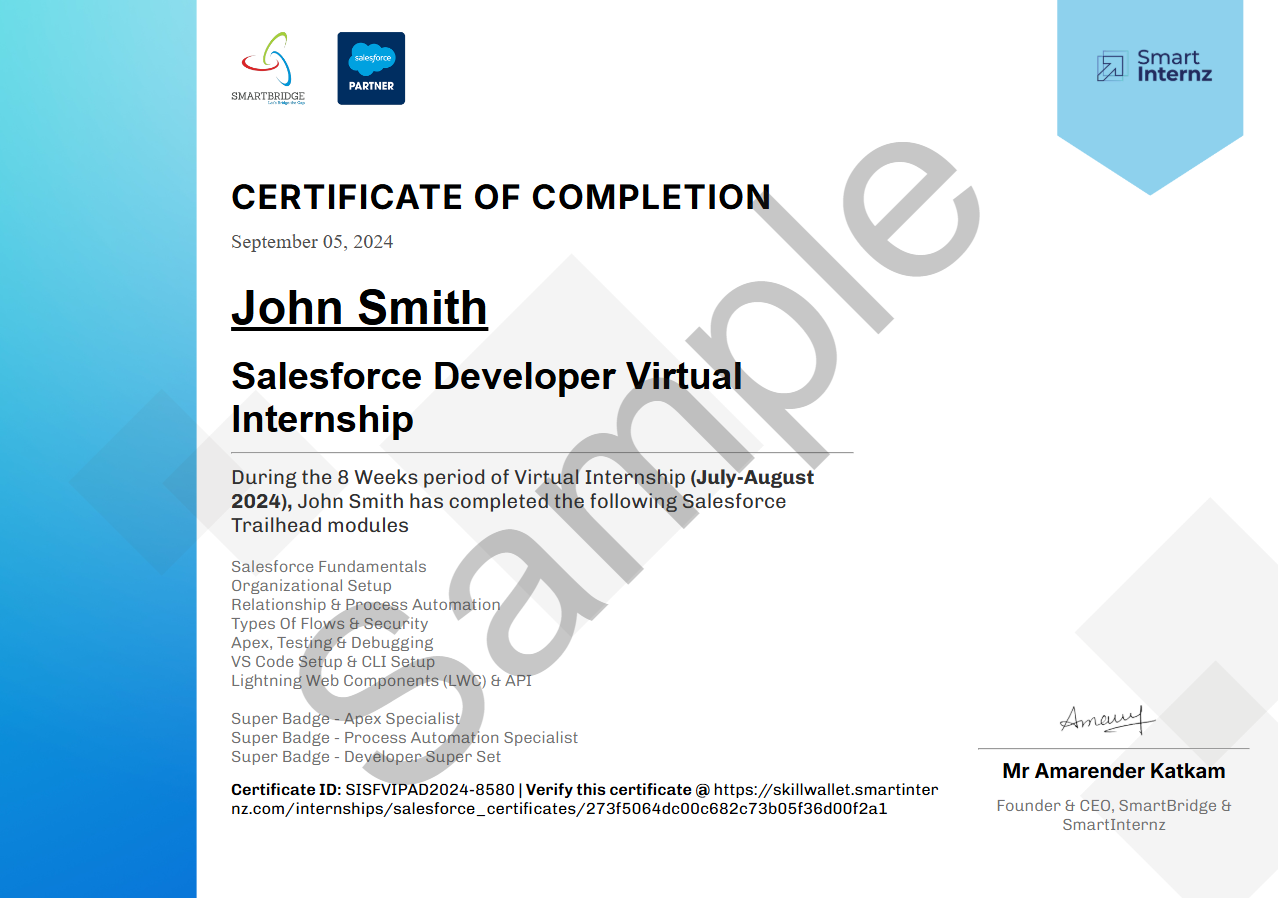Click Types Of Flows & Security module
Viewport: 1278px width, 898px height.
(329, 624)
